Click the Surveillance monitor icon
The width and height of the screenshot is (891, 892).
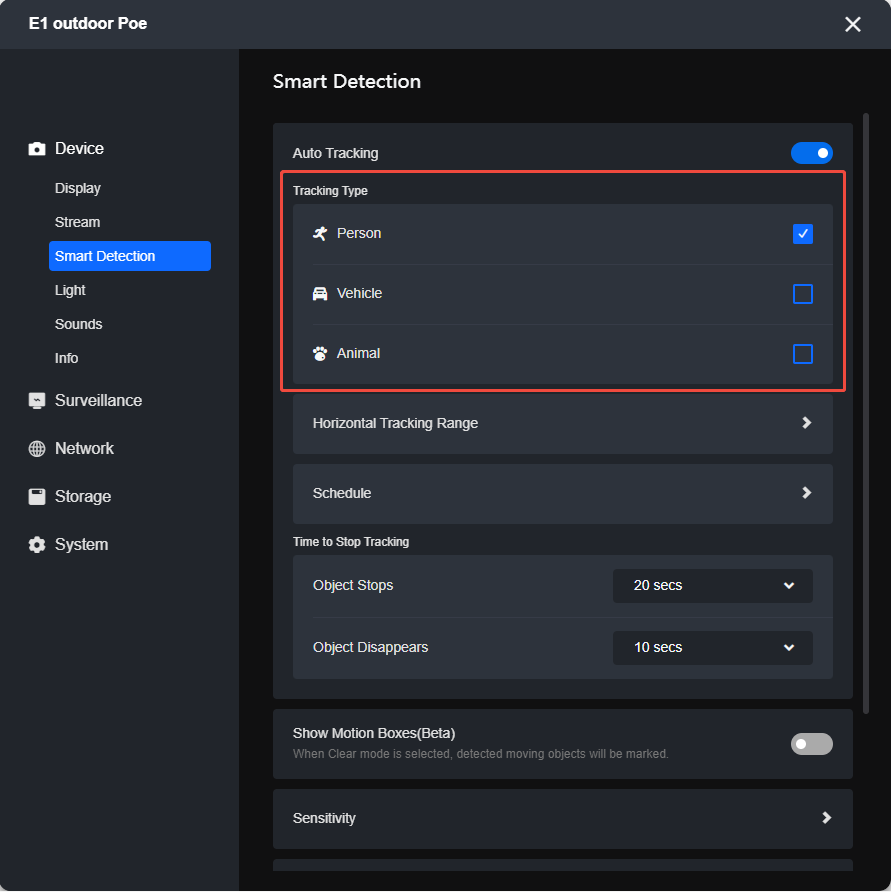coord(37,401)
